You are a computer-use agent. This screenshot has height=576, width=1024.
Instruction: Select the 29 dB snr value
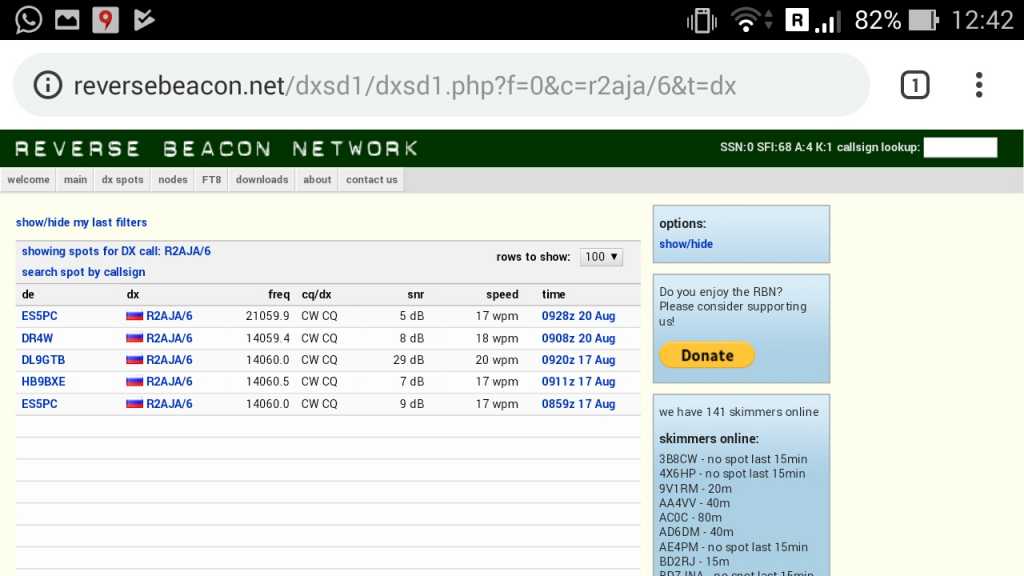coord(408,360)
